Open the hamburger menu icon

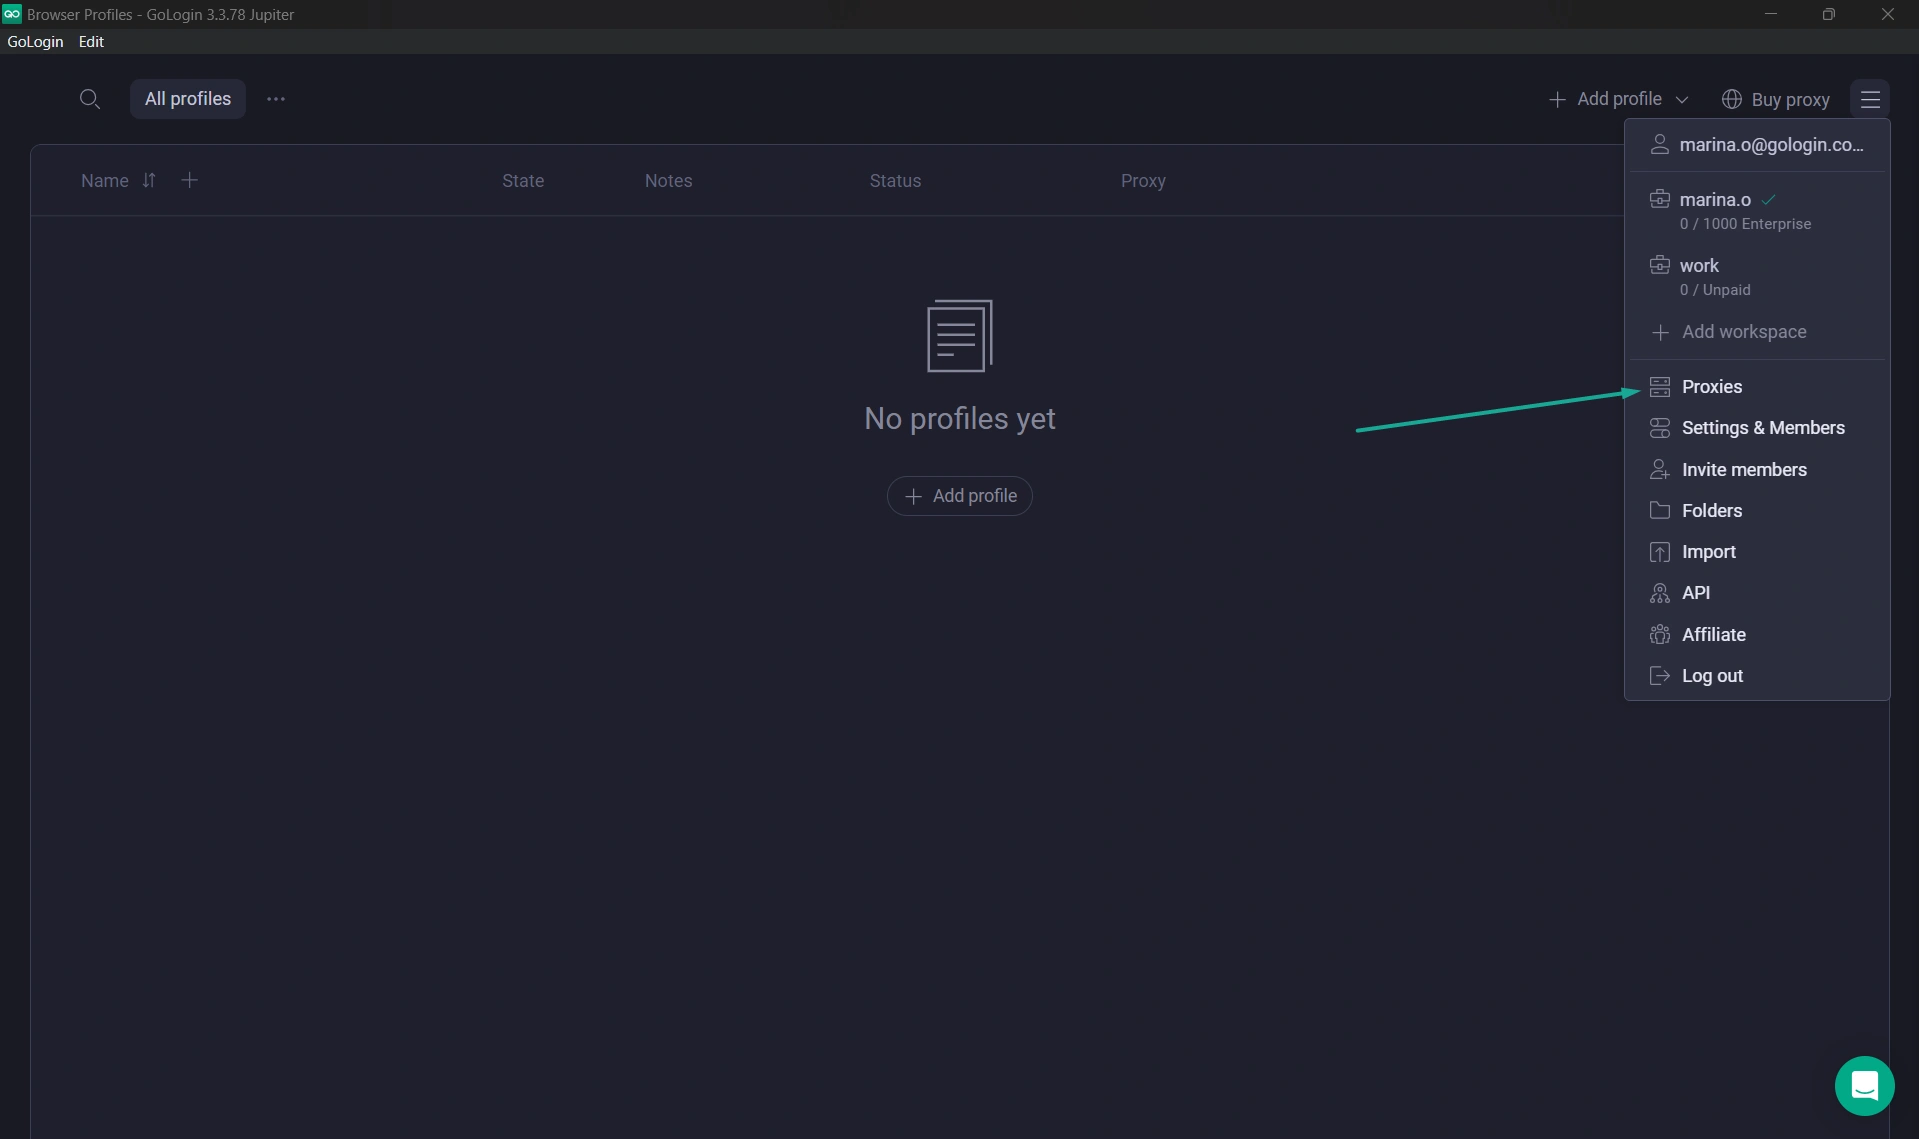click(x=1869, y=99)
